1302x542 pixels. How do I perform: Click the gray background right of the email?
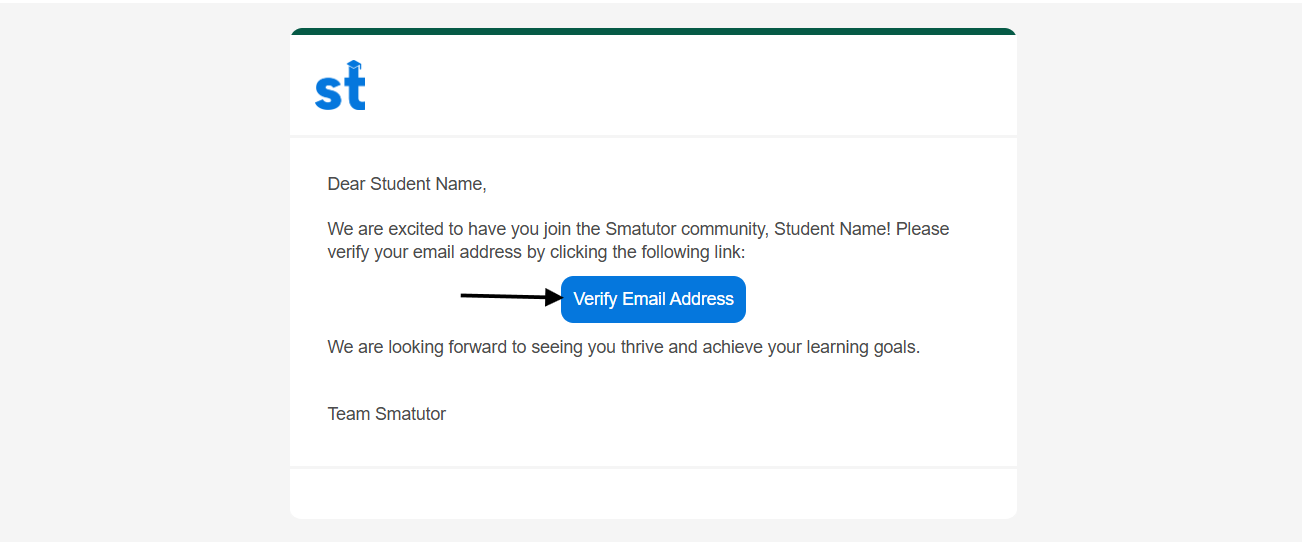point(1160,271)
